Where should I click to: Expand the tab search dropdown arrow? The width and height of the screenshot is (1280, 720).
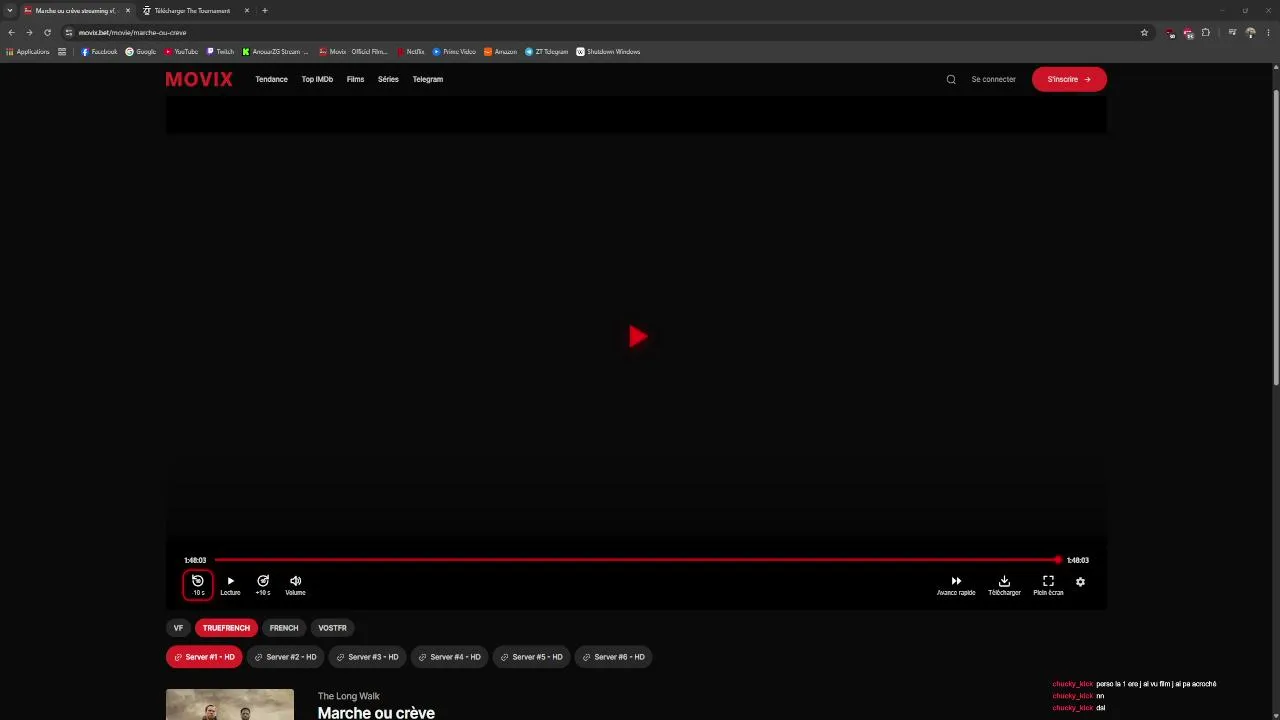(9, 10)
